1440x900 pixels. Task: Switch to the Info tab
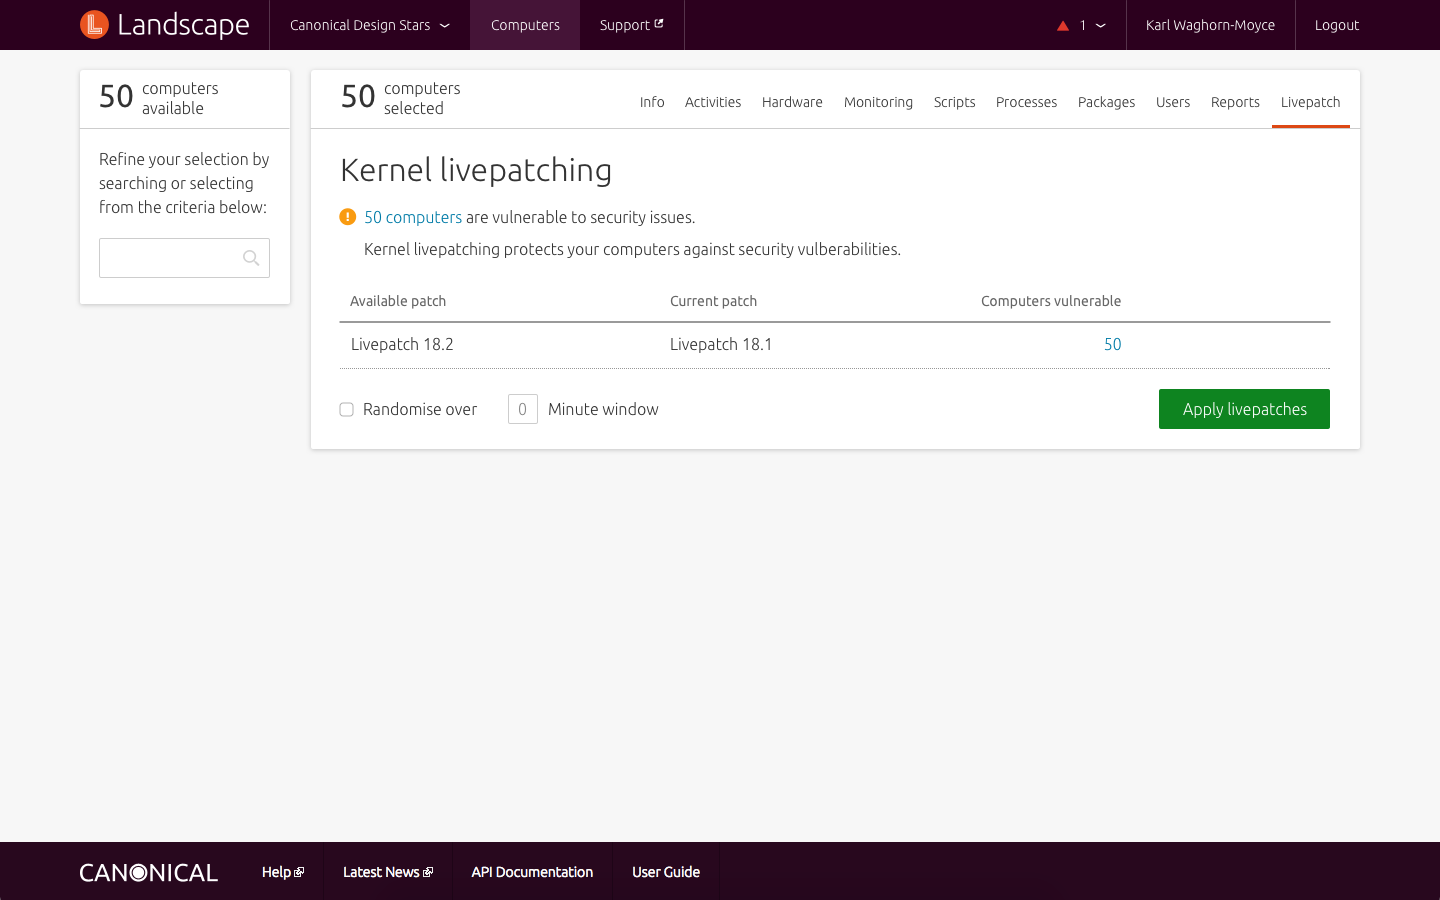pos(652,102)
